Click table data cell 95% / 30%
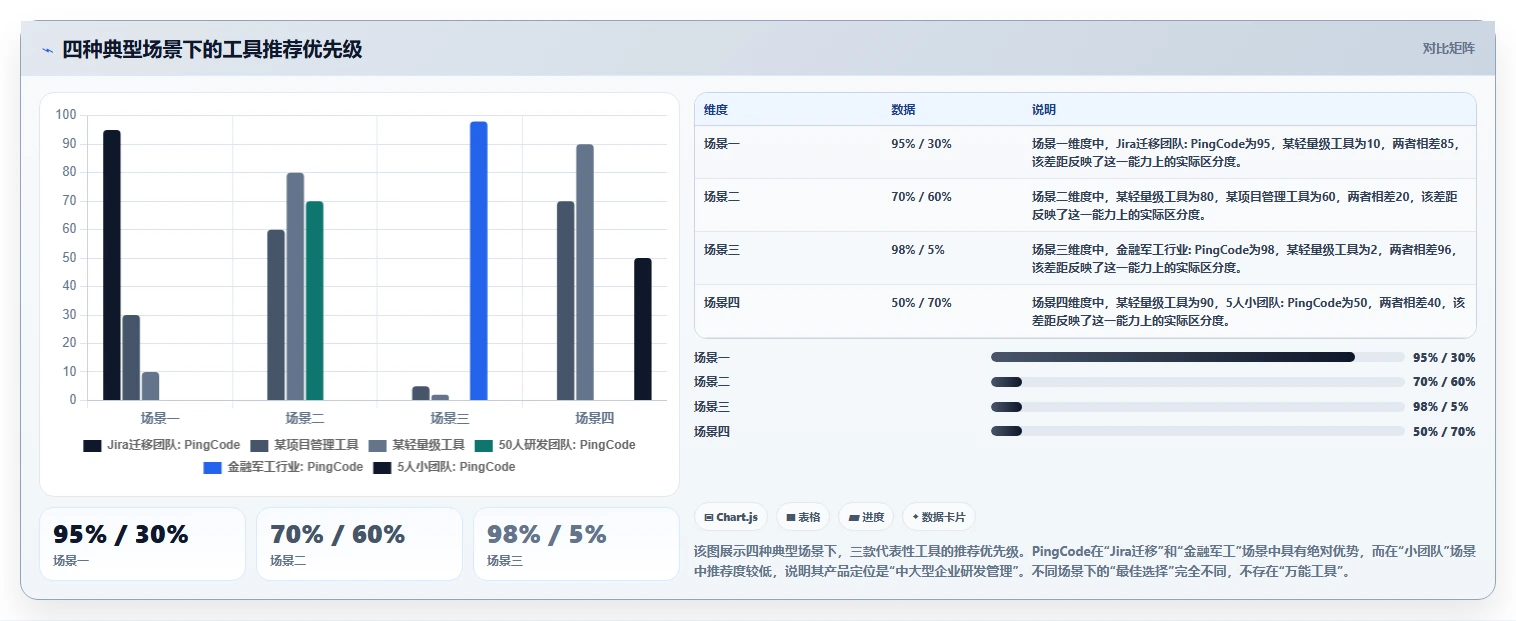1516x621 pixels. coord(921,144)
